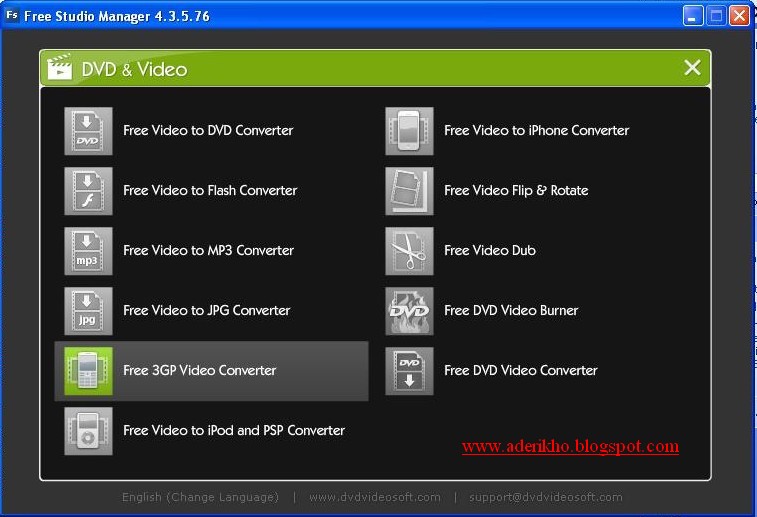Launch Free Video Dub label
Image resolution: width=757 pixels, height=517 pixels.
(490, 250)
